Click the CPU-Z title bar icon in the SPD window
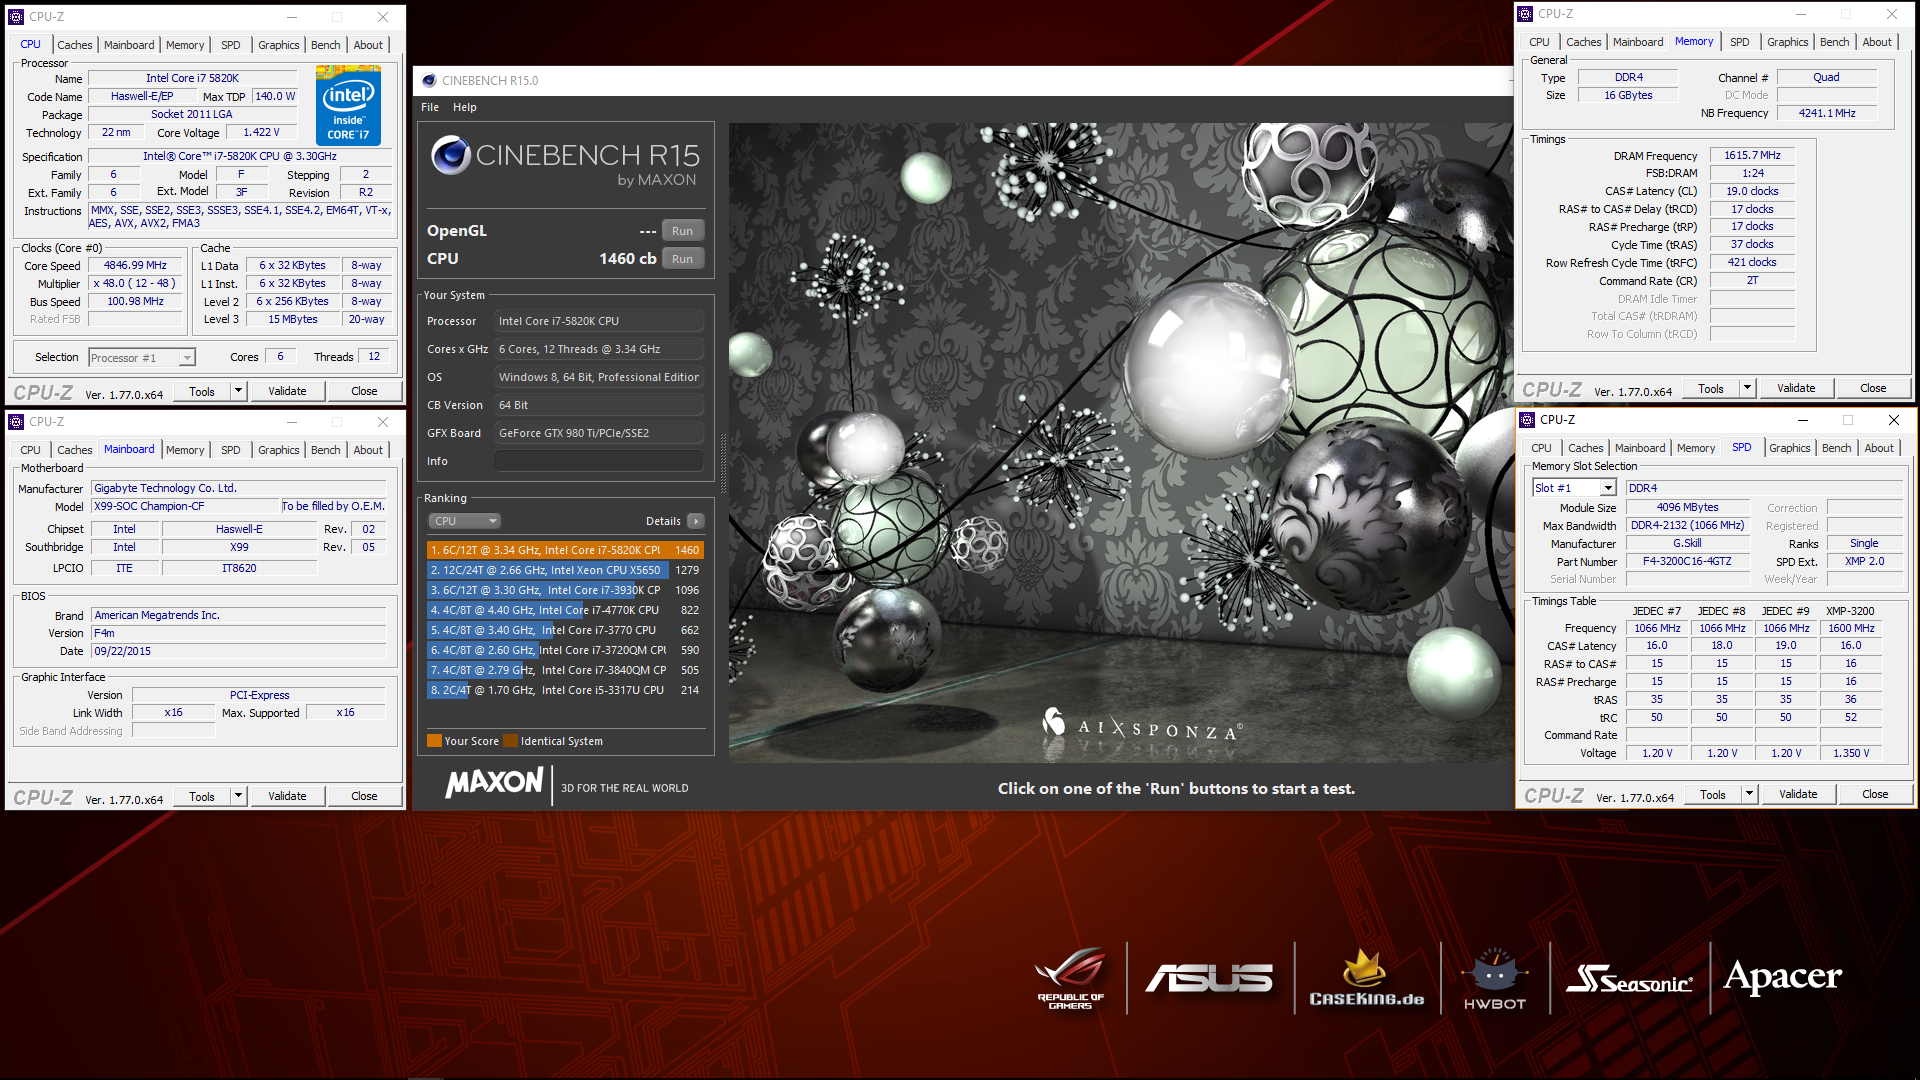Viewport: 1920px width, 1080px height. point(1527,420)
